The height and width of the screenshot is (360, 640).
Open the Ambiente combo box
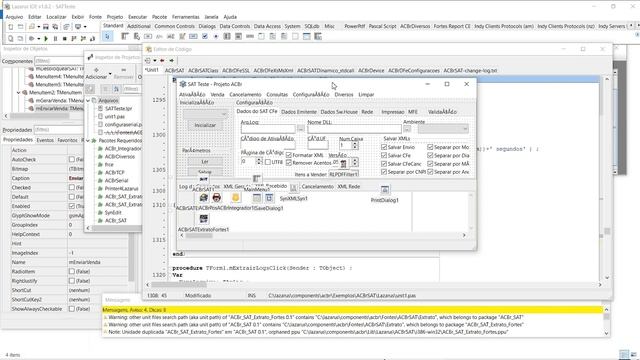(x=443, y=129)
